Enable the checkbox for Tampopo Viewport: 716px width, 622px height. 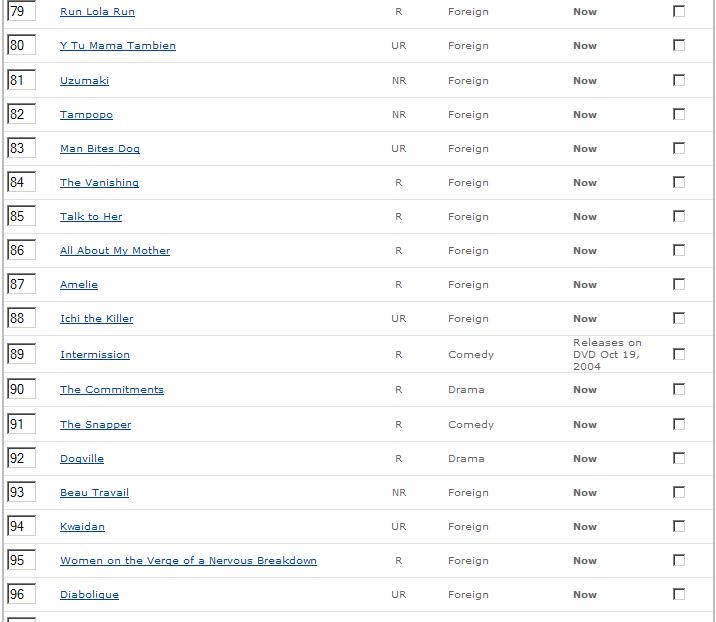679,114
